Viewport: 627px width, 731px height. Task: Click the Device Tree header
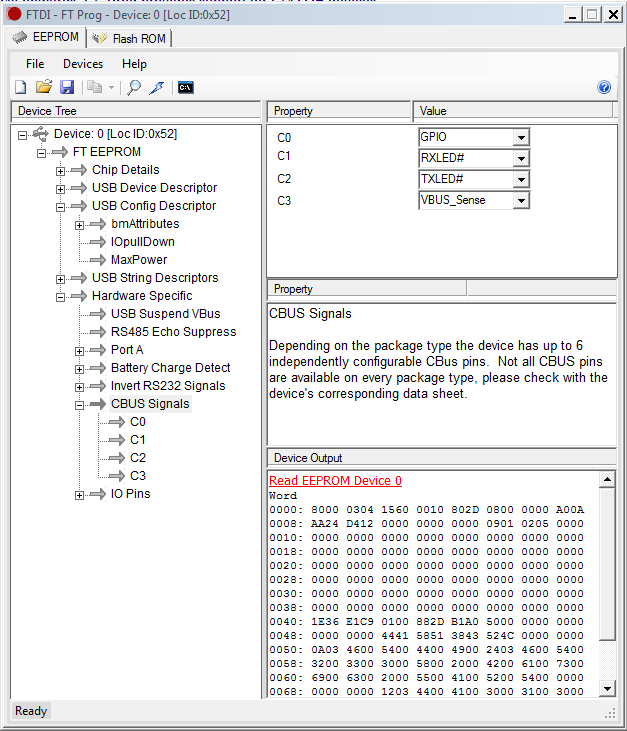click(136, 111)
